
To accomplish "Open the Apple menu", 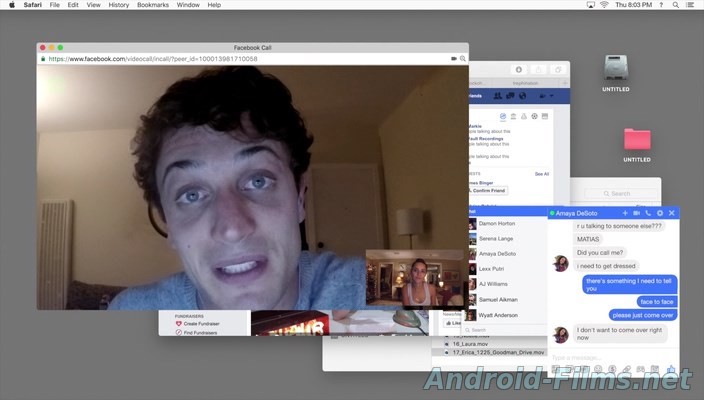I will point(12,5).
